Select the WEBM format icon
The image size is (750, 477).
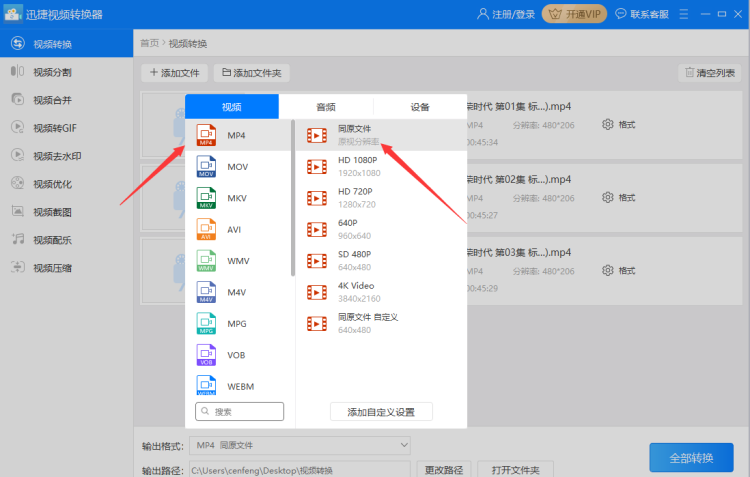[206, 386]
